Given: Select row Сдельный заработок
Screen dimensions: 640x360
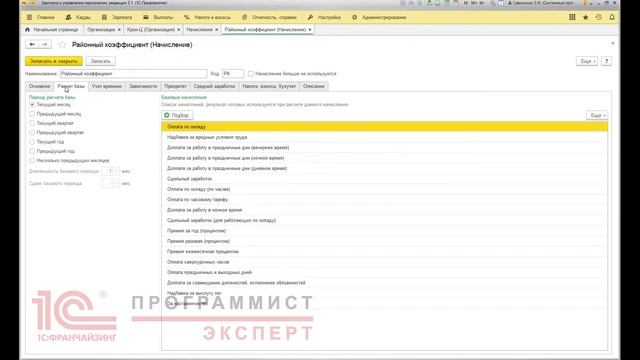Looking at the screenshot, I should [x=384, y=179].
